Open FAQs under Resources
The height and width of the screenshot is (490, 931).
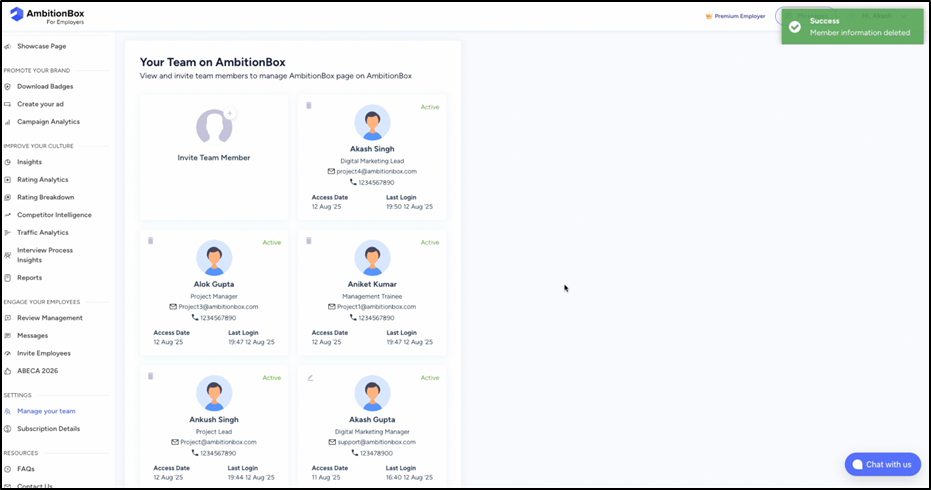[25, 469]
